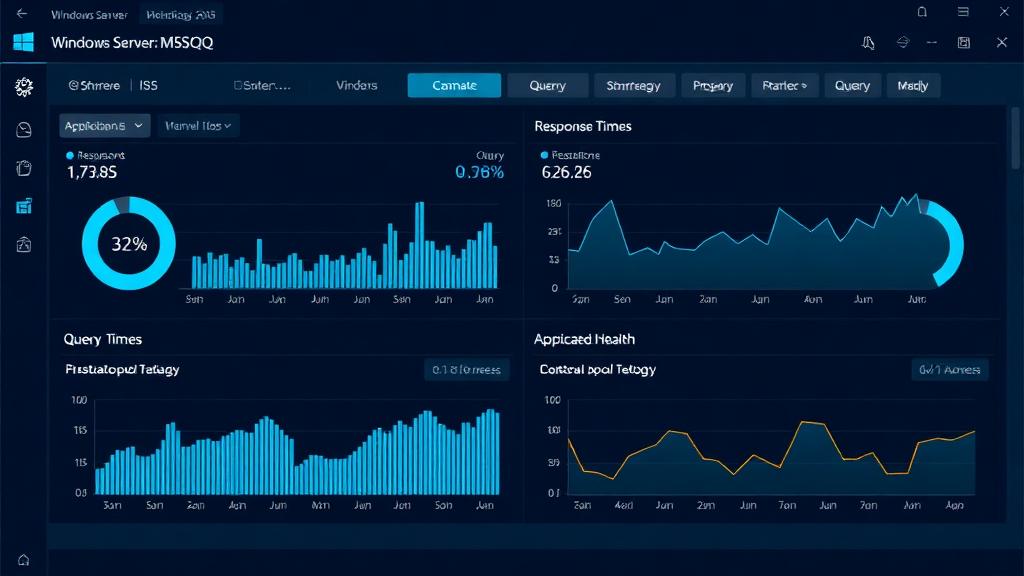This screenshot has height=576, width=1024.
Task: Enable the Strategy filter in the toolbar
Action: (x=634, y=86)
